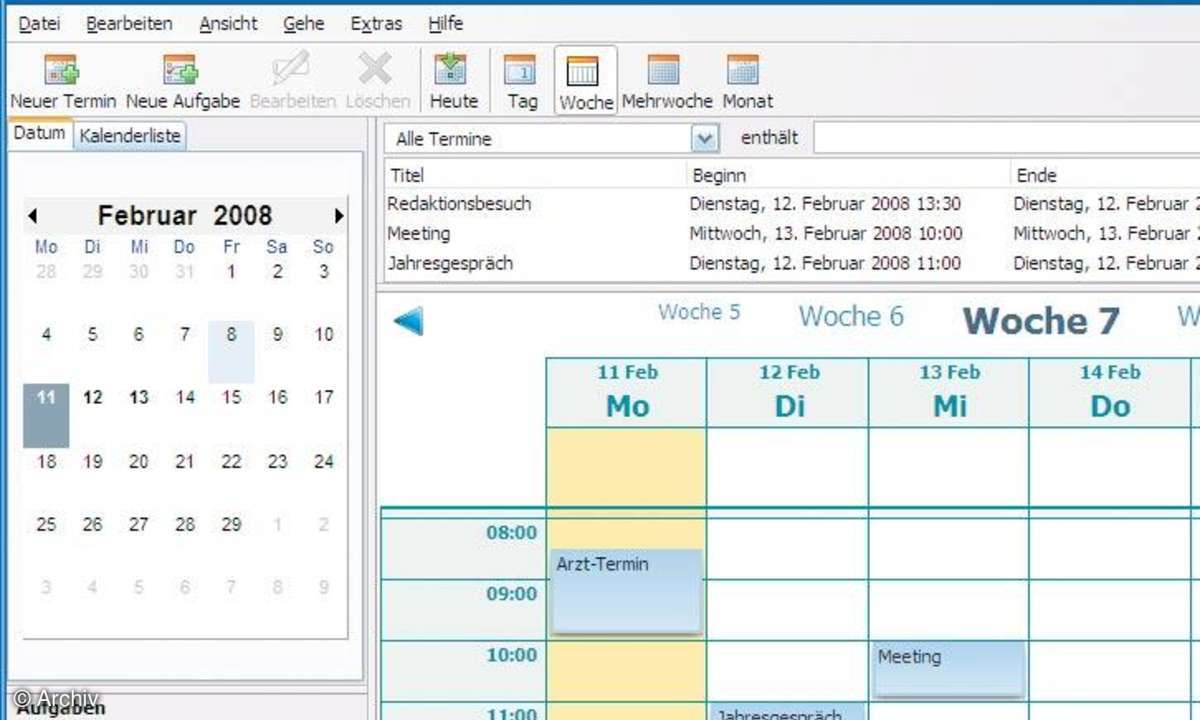
Task: Click the all-day cell for Tuesday 12 Feb
Action: tap(788, 467)
